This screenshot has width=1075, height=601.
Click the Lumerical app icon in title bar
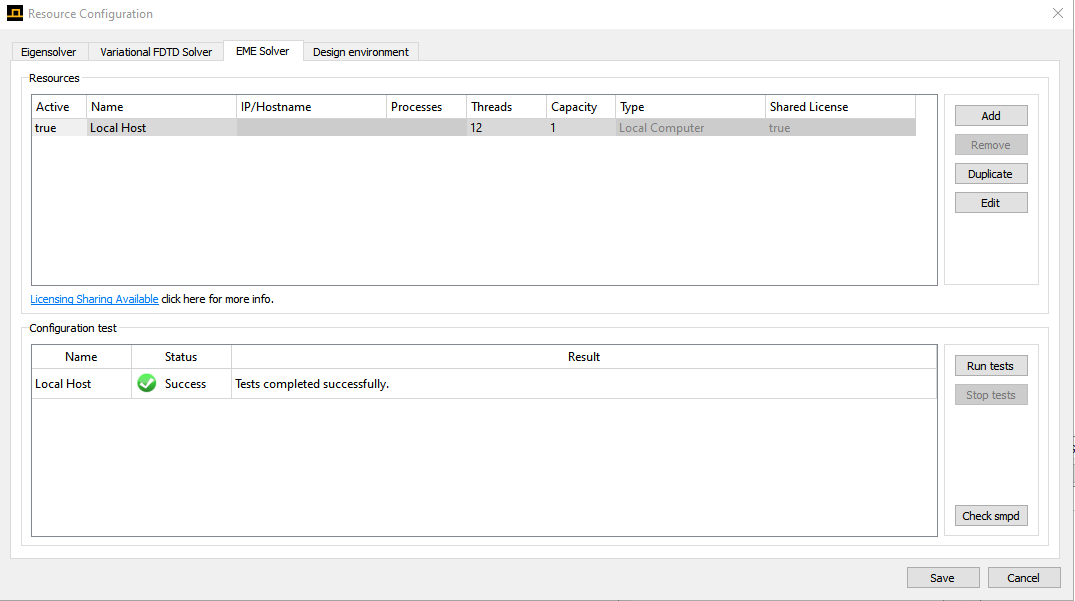point(14,14)
